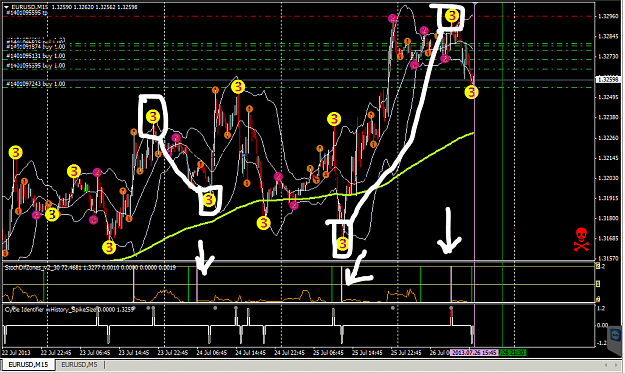Click the 25 Jul 06:45 time axis label
Image resolution: width=625 pixels, height=373 pixels.
pos(328,353)
